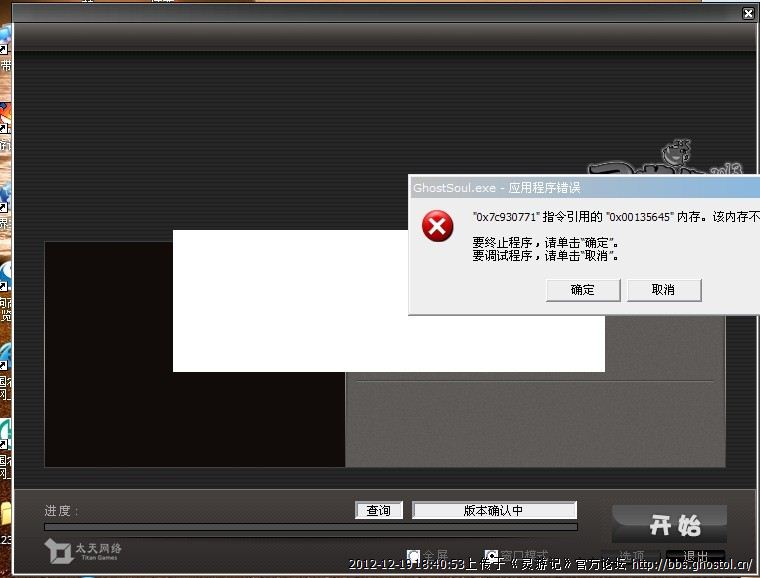Enable the 全屏 fullscreen option
This screenshot has height=578, width=760.
(414, 556)
